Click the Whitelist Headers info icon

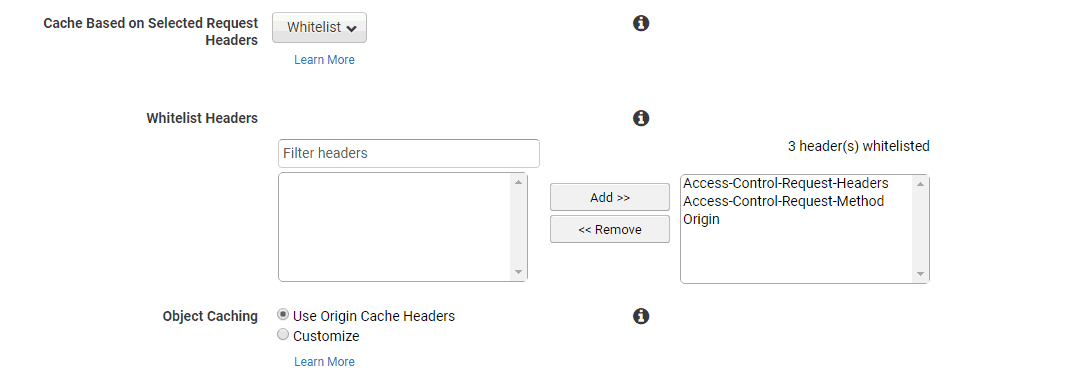(x=641, y=118)
